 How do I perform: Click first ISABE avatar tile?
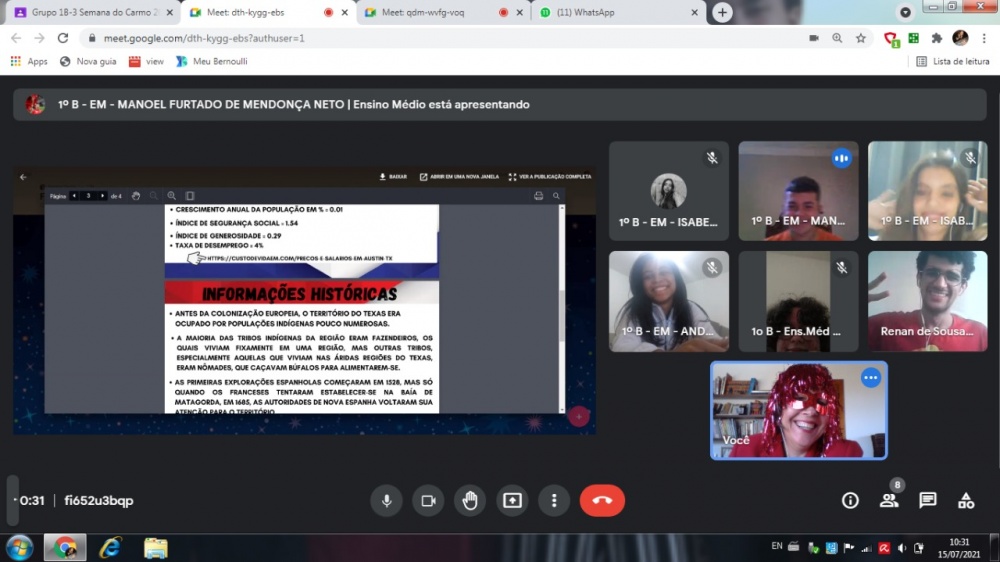coord(668,191)
